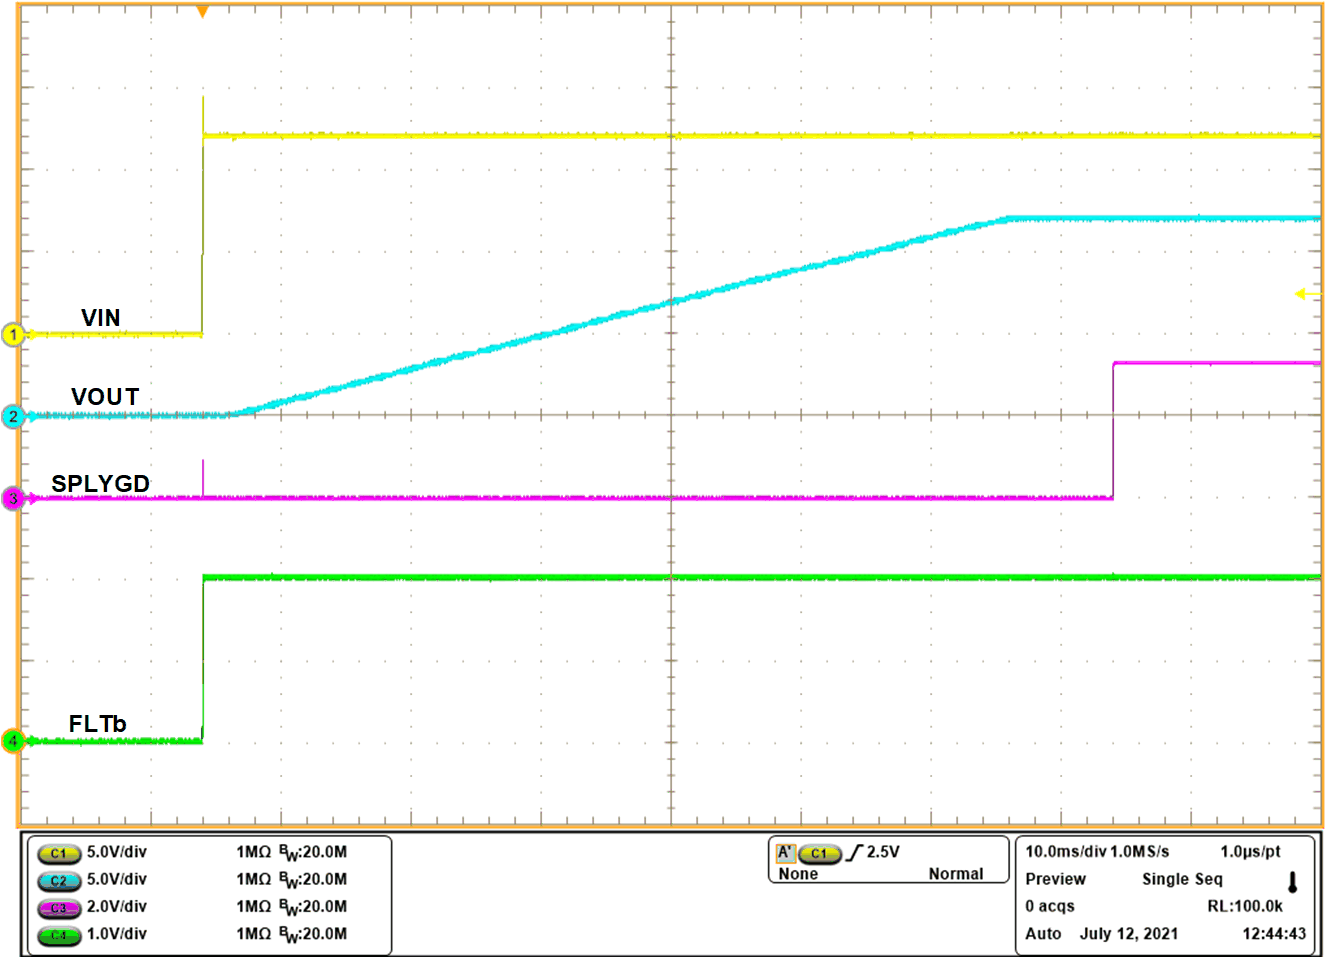
Task: Click the FLTb waveform label
Action: click(97, 724)
